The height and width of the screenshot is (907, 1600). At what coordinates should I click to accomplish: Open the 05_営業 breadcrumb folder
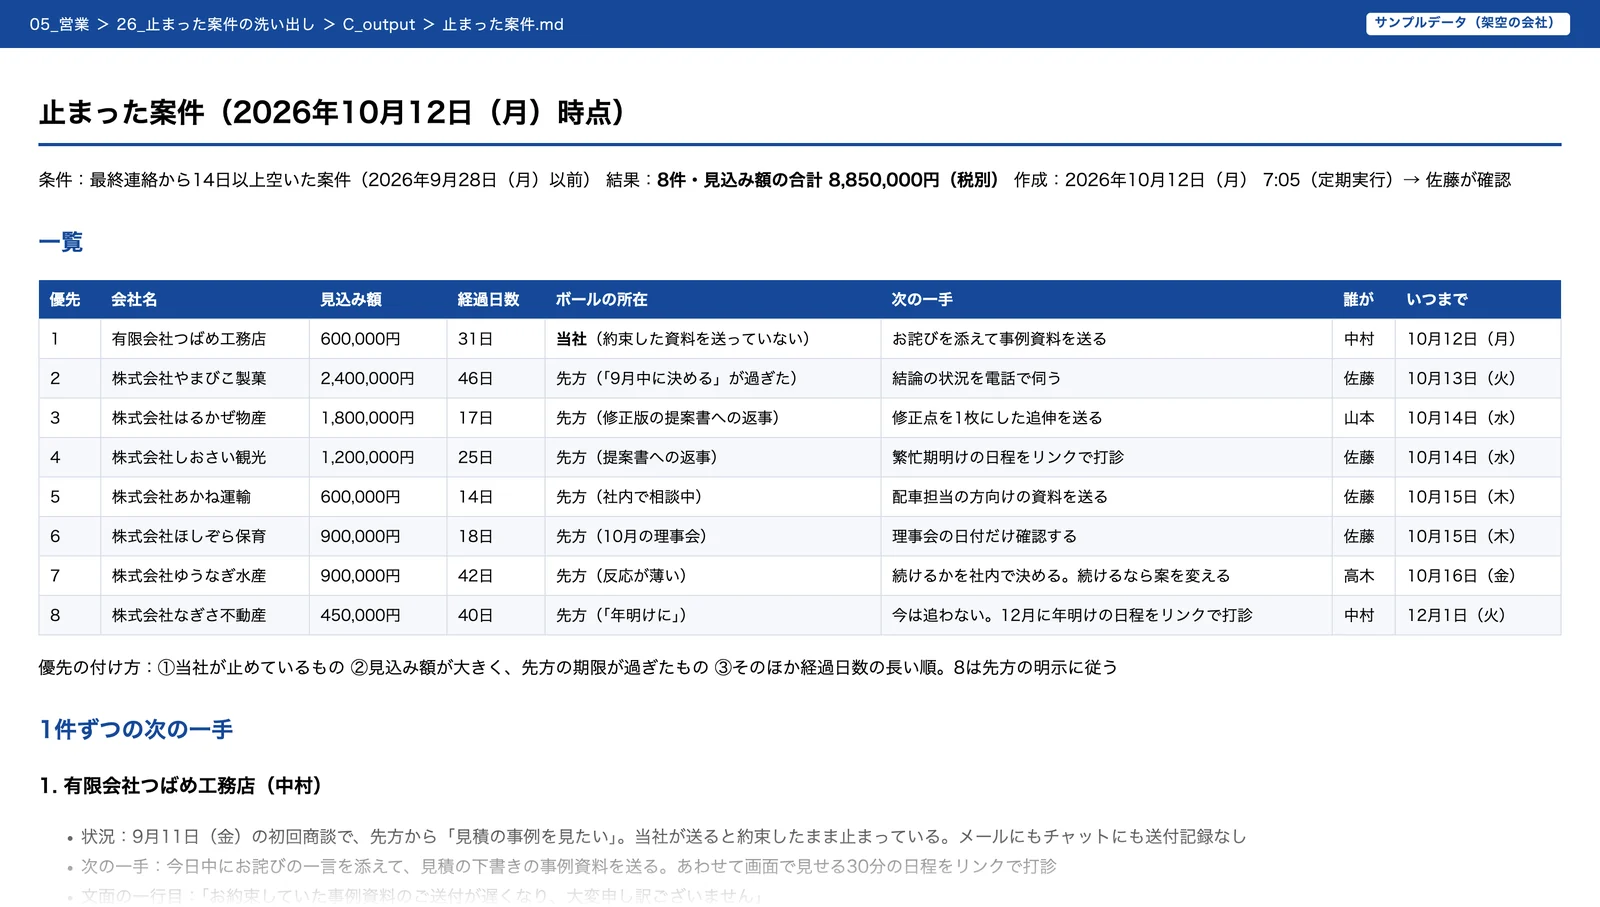(x=59, y=24)
